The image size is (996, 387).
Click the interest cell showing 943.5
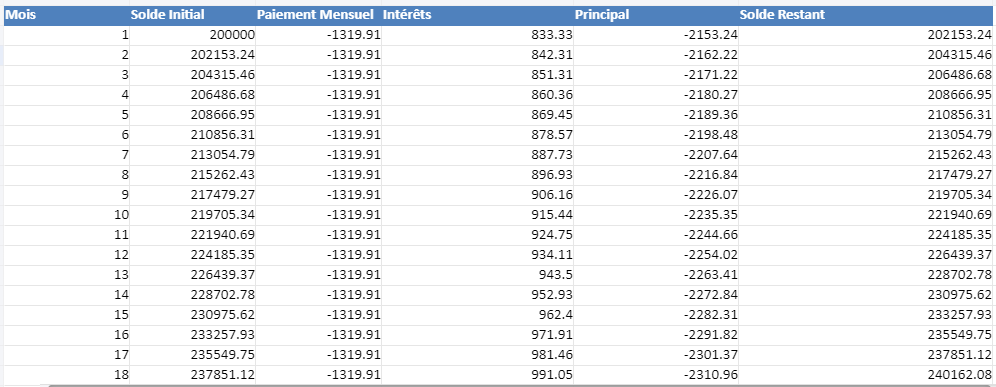477,275
